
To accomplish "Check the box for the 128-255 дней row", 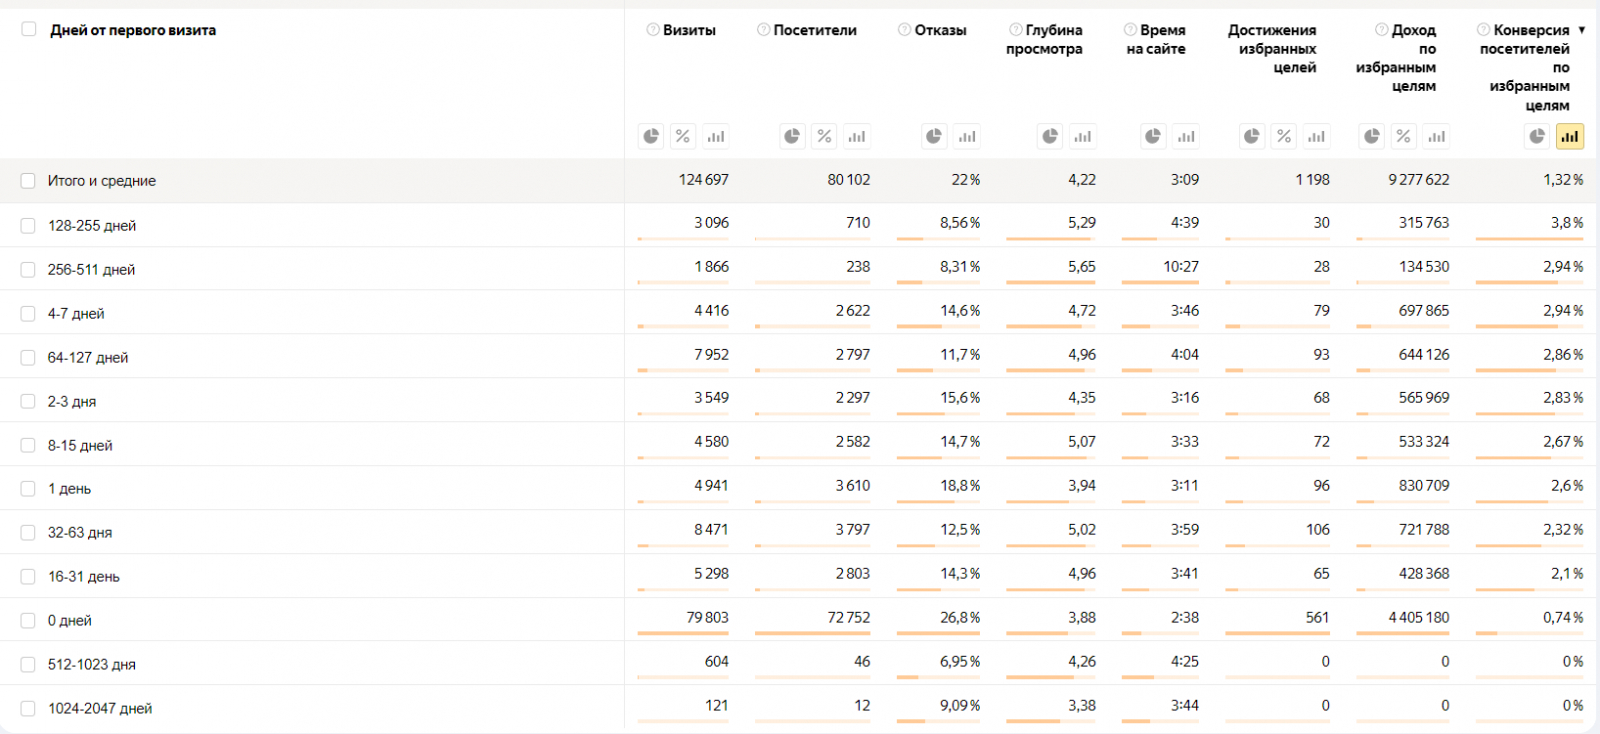I will tap(28, 226).
